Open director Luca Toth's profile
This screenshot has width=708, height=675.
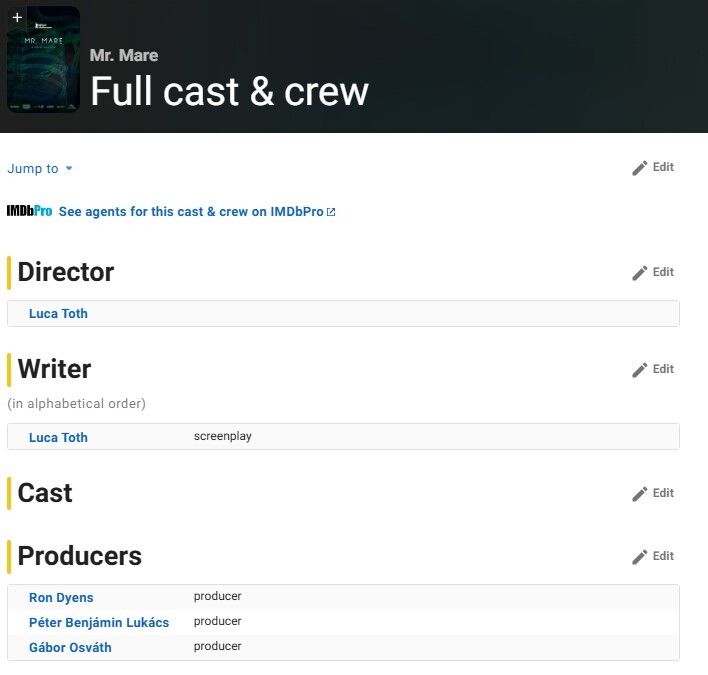point(58,314)
